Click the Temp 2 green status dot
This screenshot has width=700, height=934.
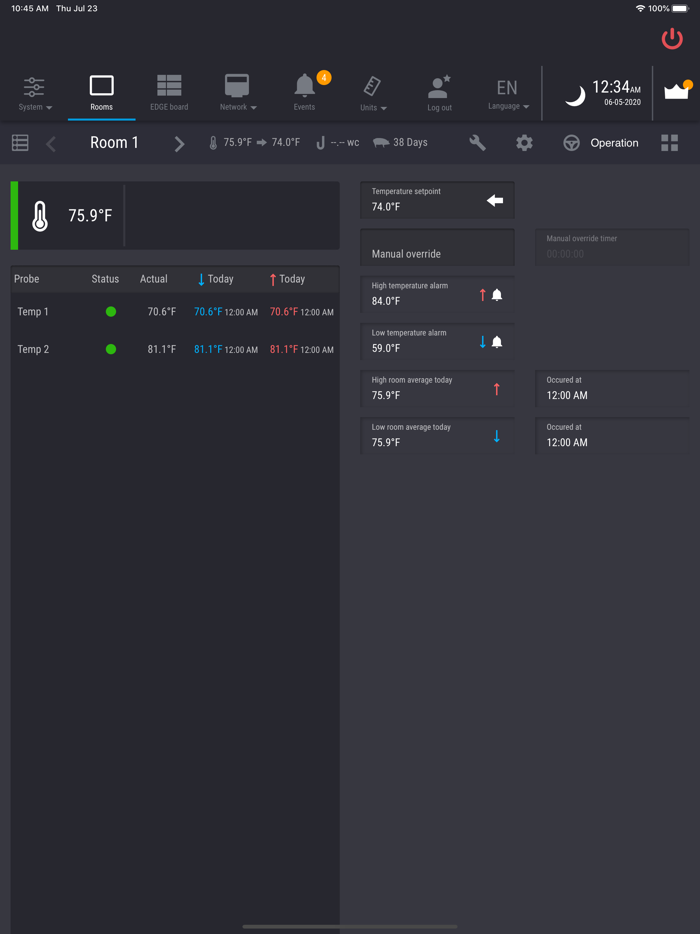coord(111,349)
